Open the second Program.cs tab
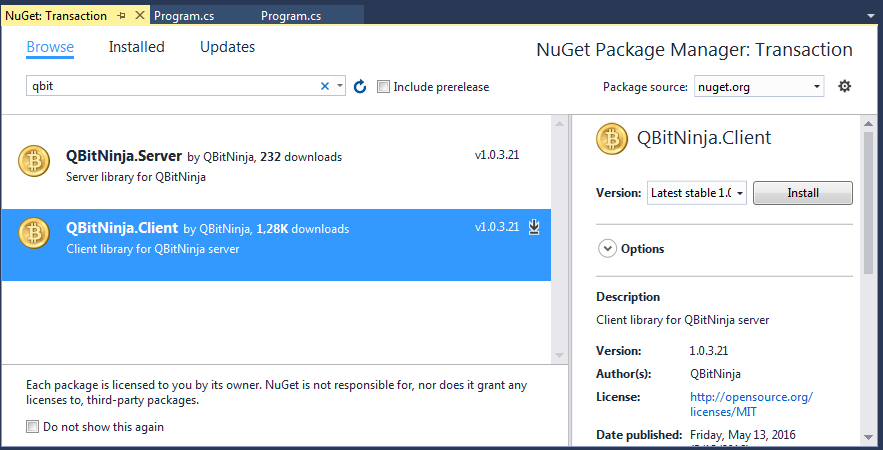 [291, 16]
